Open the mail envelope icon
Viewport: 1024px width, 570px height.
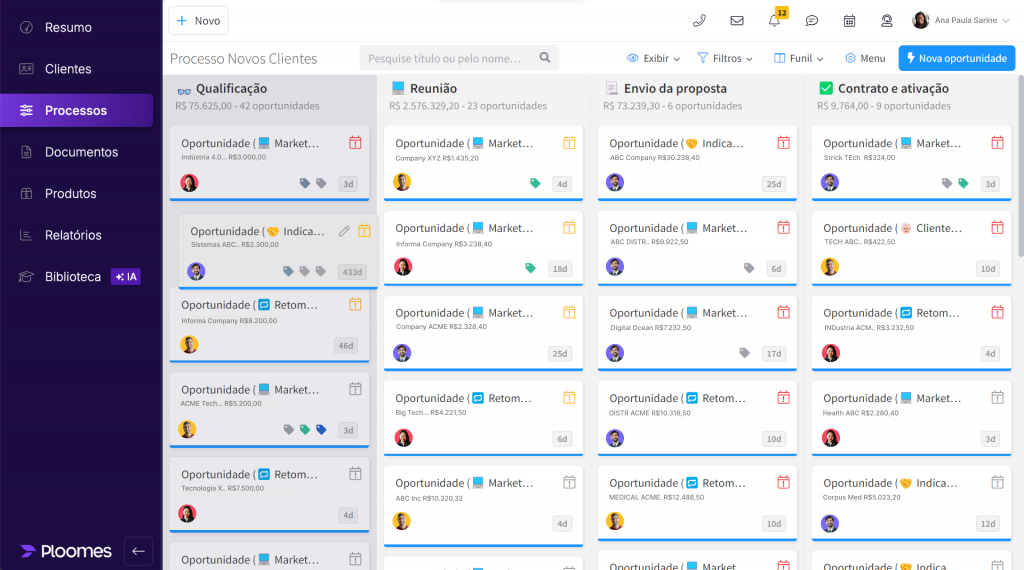click(x=737, y=20)
